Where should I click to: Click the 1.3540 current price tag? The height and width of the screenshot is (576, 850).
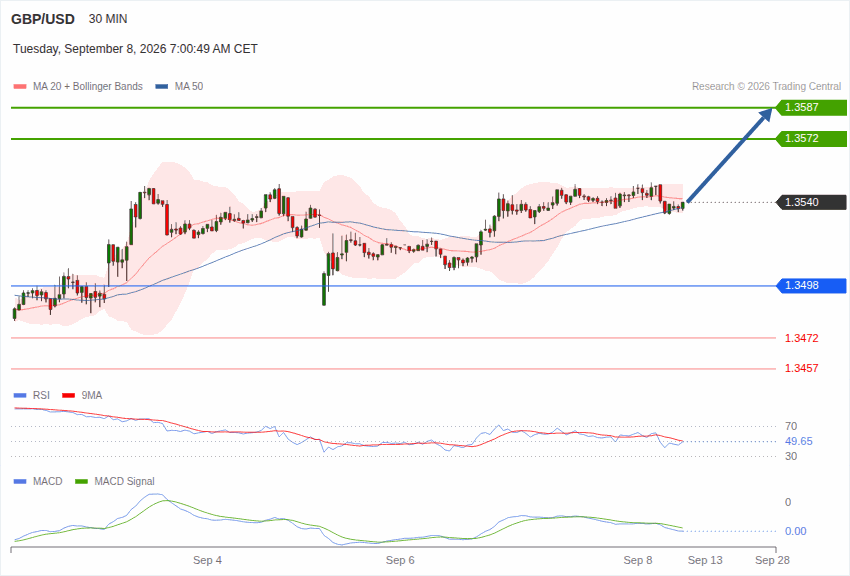click(x=811, y=202)
